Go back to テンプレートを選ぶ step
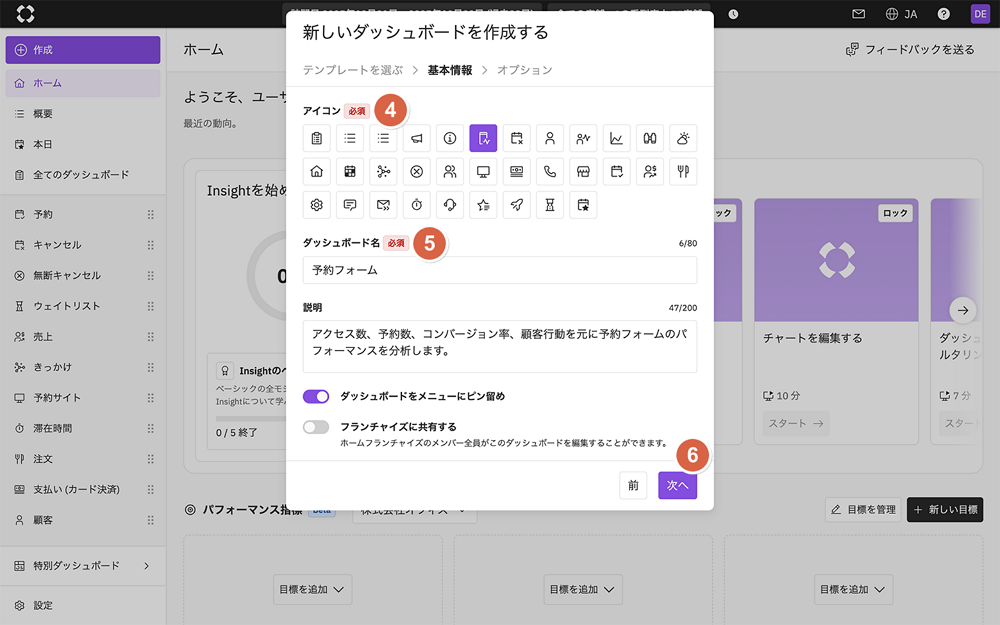The height and width of the screenshot is (625, 1000). click(353, 70)
